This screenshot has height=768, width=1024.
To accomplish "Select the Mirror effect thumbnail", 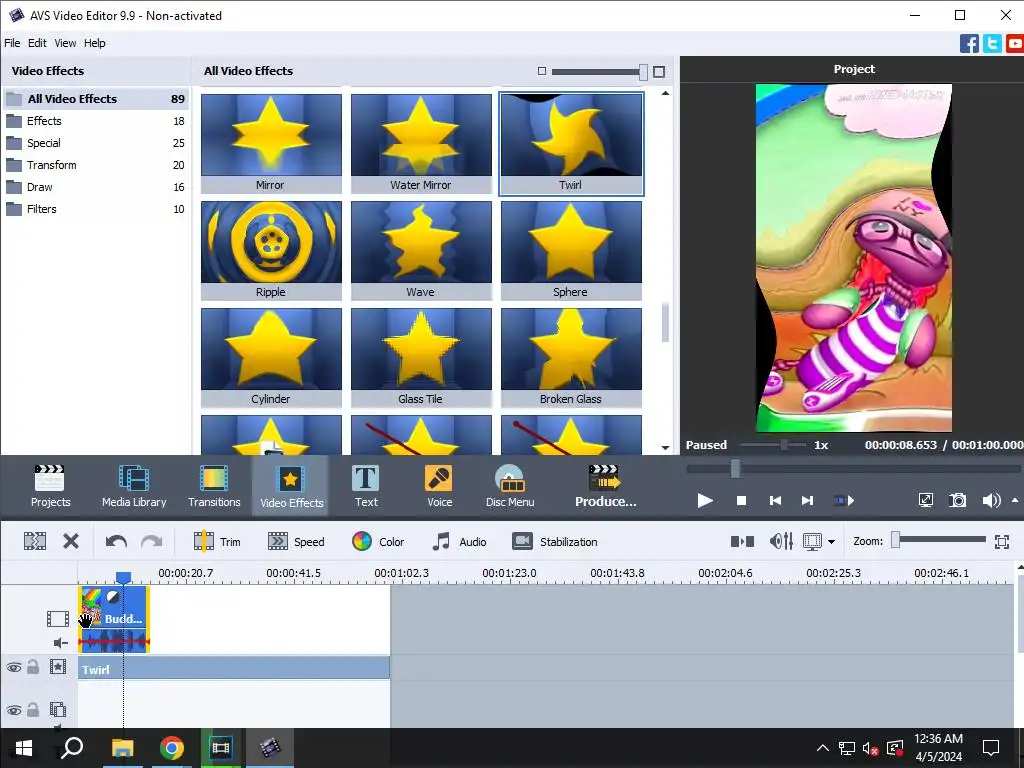I will pos(271,144).
